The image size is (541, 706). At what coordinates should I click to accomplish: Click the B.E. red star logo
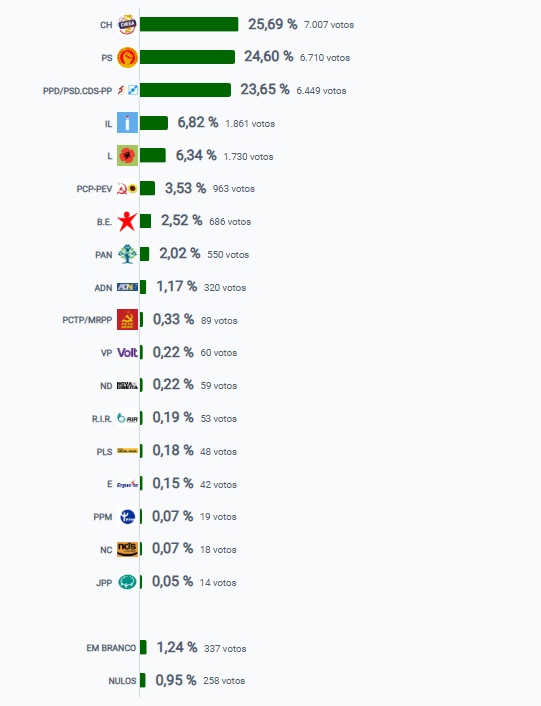point(127,221)
